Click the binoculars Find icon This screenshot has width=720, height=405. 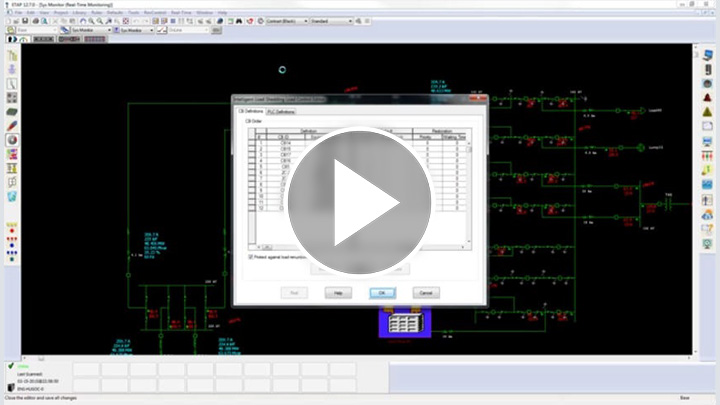coord(239,21)
